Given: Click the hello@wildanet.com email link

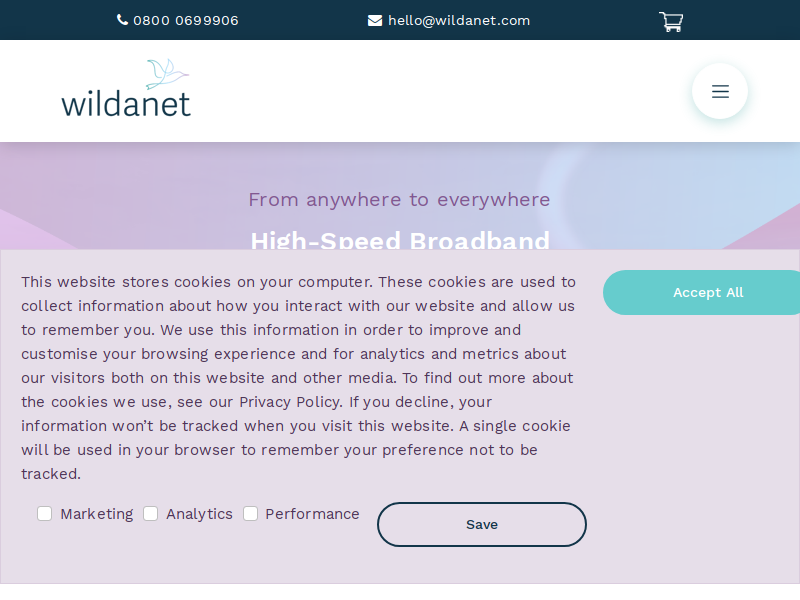Looking at the screenshot, I should coord(459,20).
